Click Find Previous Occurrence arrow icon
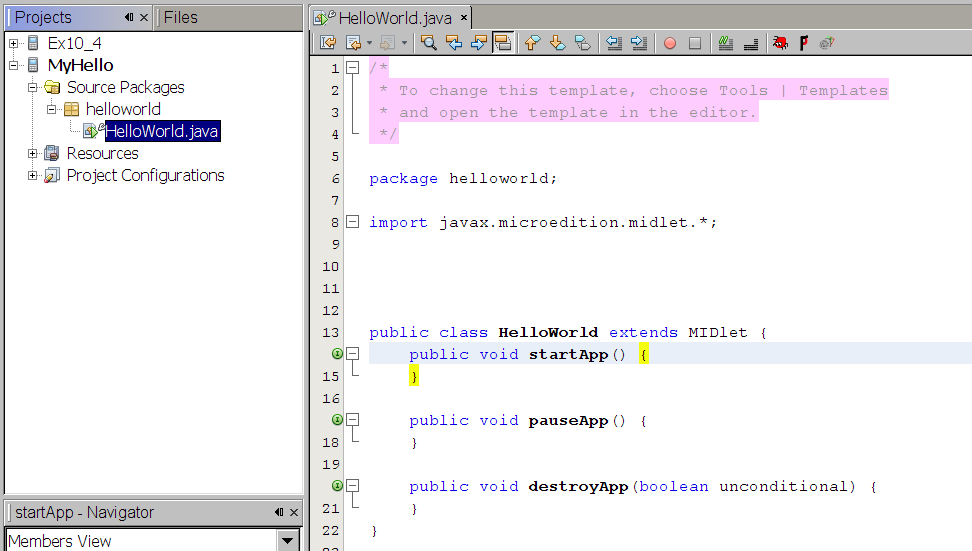 point(453,43)
